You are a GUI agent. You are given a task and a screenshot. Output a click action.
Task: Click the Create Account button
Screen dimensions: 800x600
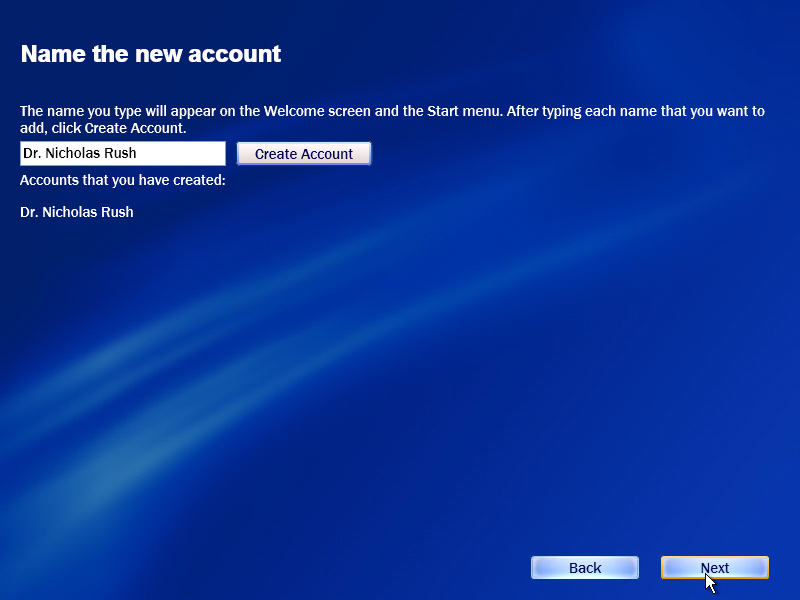(x=304, y=154)
